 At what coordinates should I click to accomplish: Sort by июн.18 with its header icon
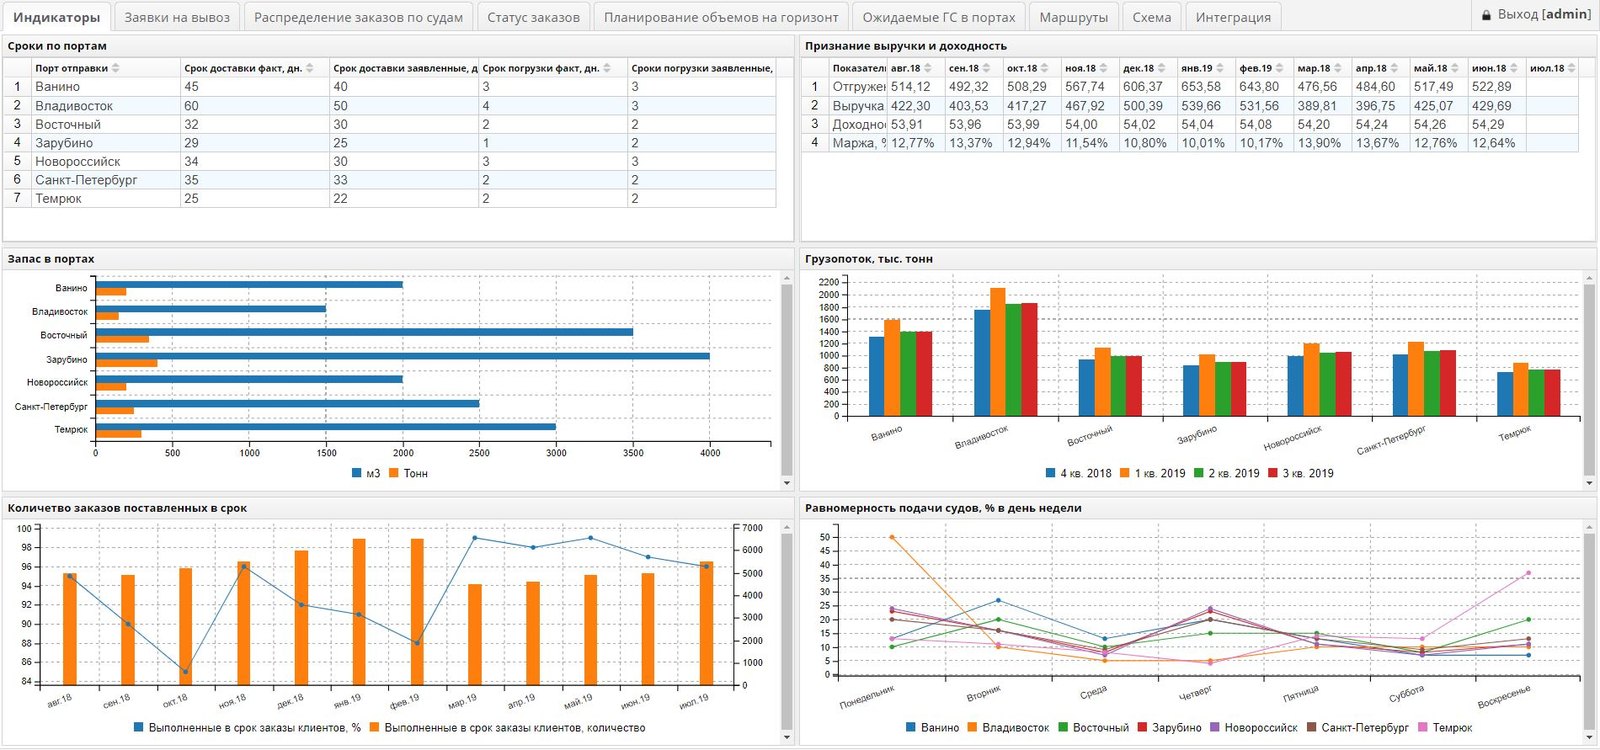tap(1514, 68)
